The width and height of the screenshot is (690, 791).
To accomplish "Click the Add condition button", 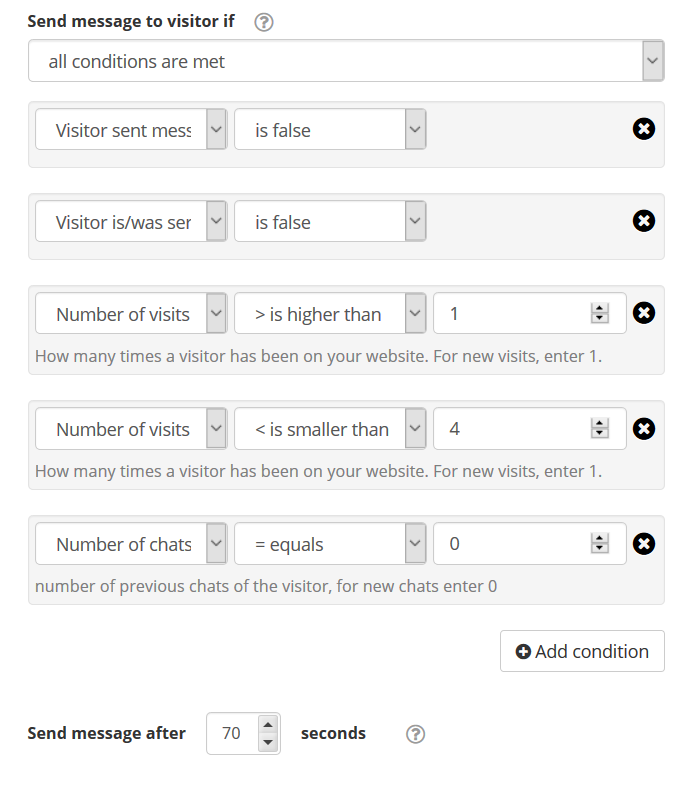I will click(582, 651).
